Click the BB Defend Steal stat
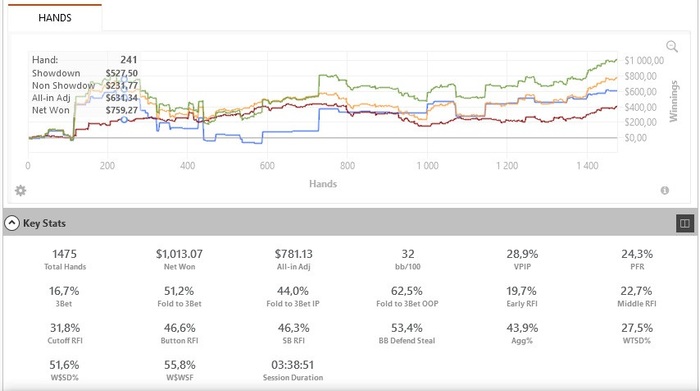The width and height of the screenshot is (700, 391). 407,333
